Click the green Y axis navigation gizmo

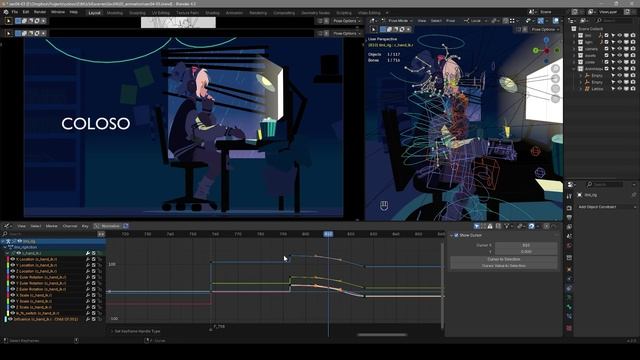536,50
